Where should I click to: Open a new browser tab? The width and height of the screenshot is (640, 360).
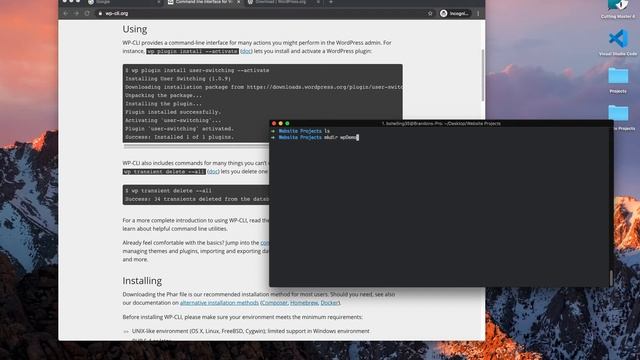pyautogui.click(x=331, y=2)
